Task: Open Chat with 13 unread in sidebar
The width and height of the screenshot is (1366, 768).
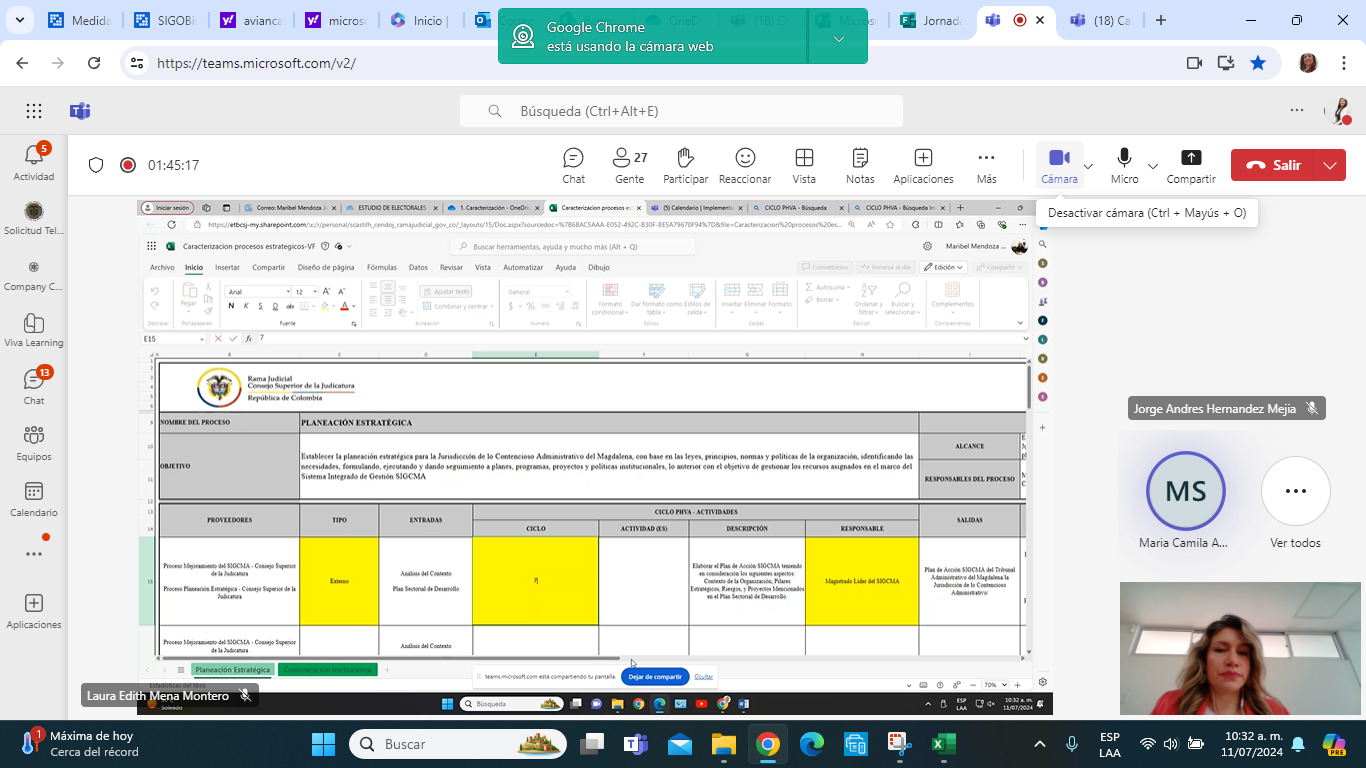Action: [x=34, y=386]
